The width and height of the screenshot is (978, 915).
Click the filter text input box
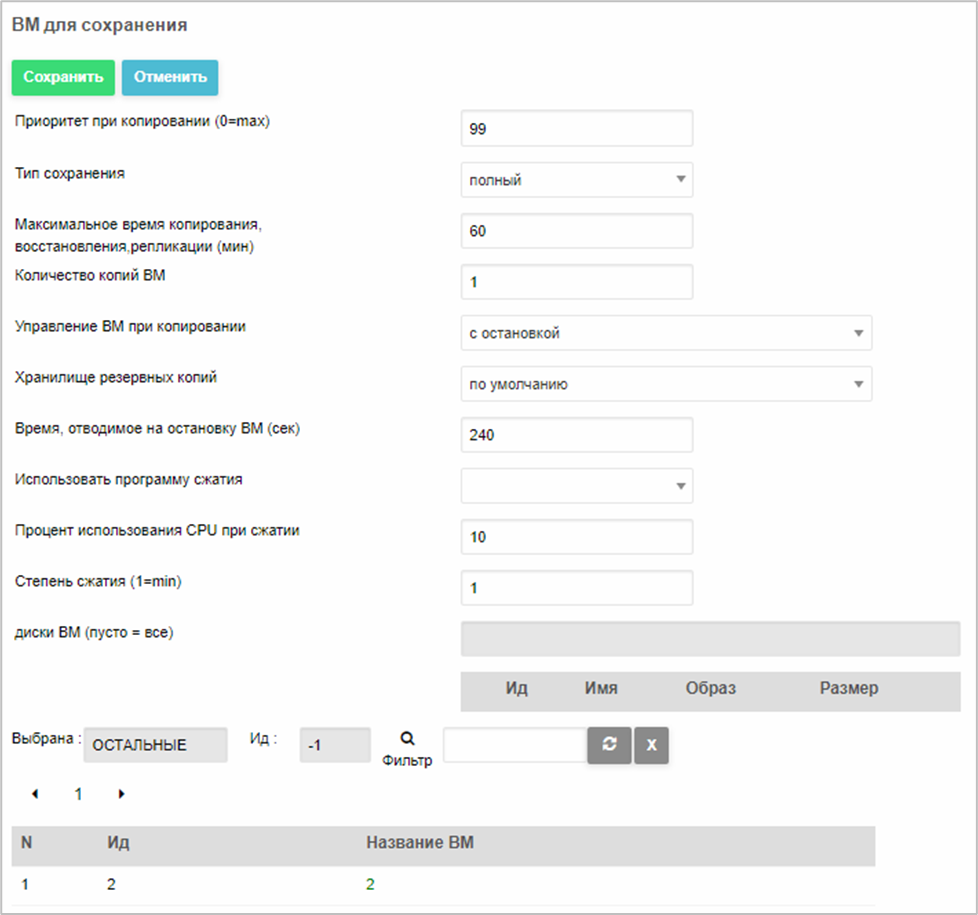(515, 745)
